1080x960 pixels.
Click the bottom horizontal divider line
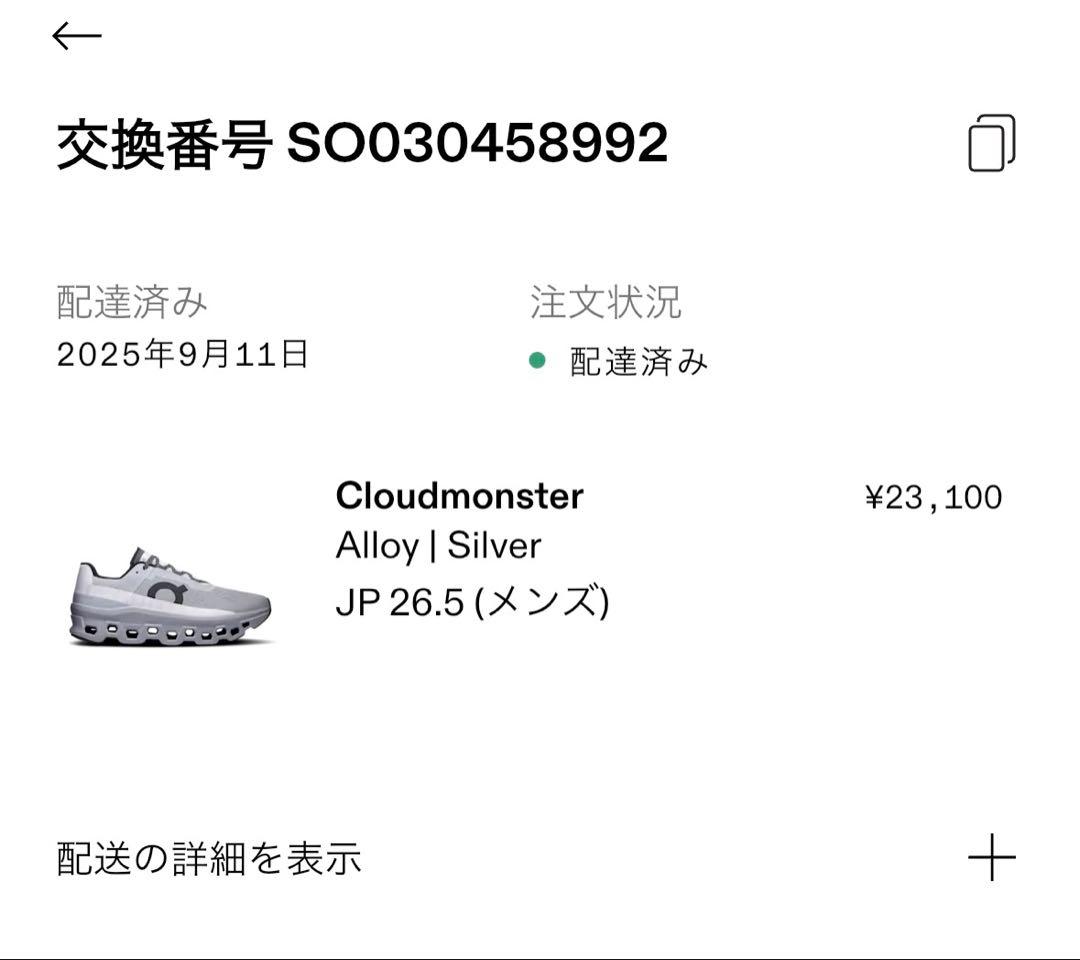(540, 957)
